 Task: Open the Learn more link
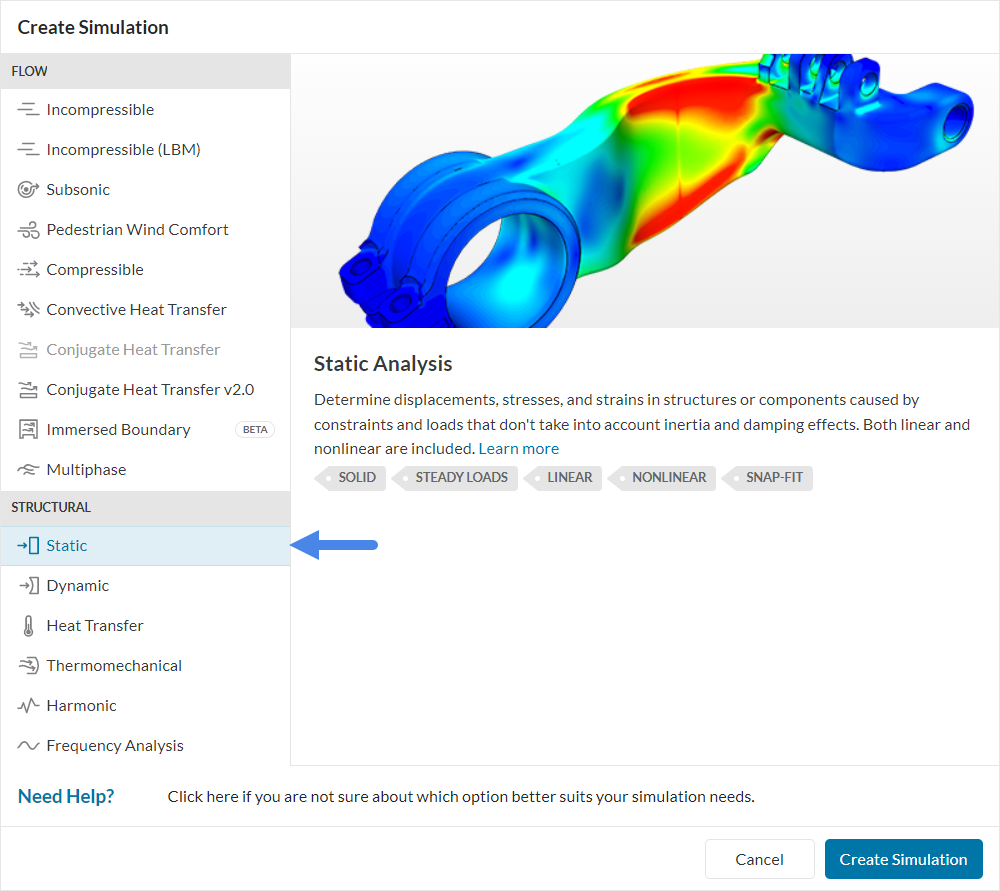(518, 448)
